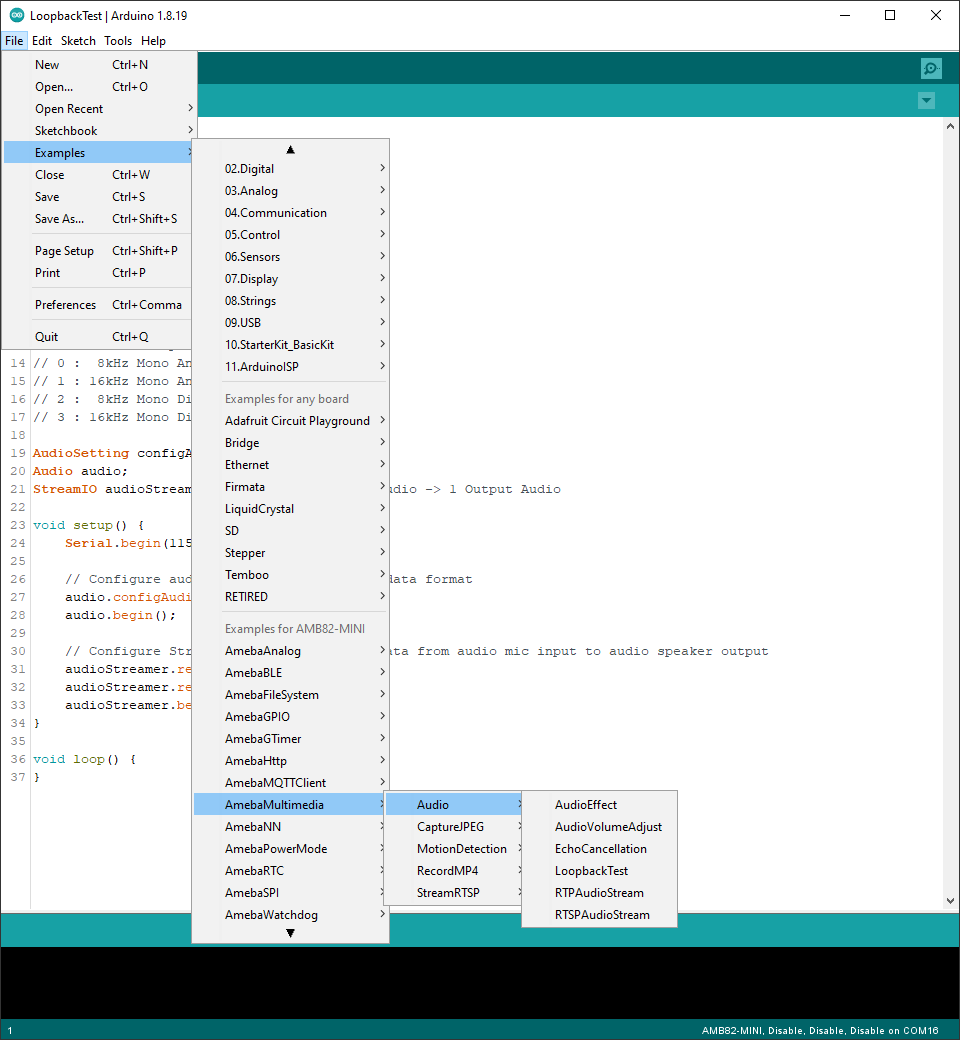960x1040 pixels.
Task: Click Save As in File menu
Action: [60, 219]
